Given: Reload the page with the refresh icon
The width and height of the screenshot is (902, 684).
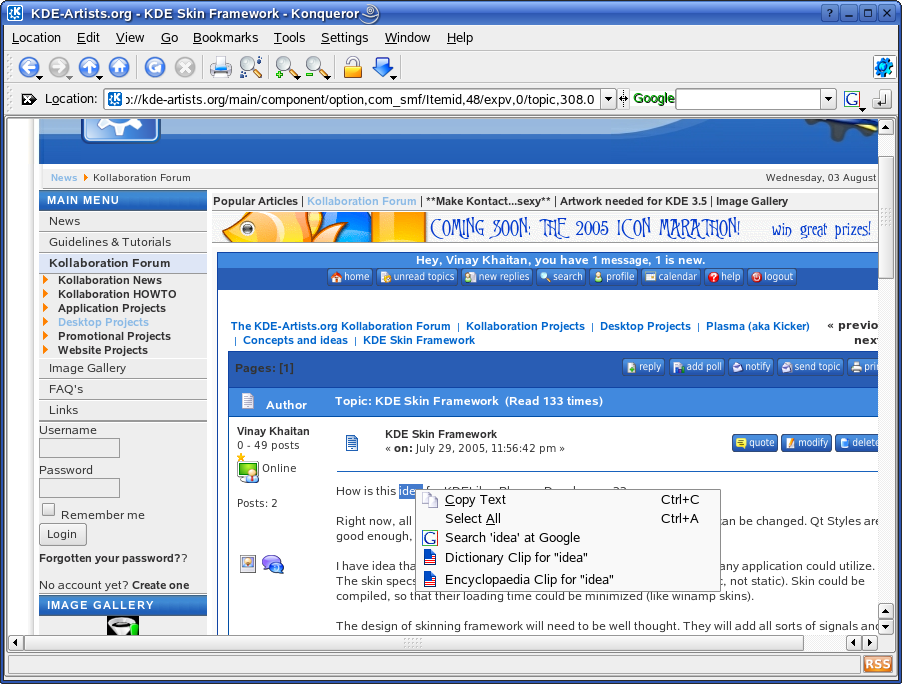Looking at the screenshot, I should (155, 67).
